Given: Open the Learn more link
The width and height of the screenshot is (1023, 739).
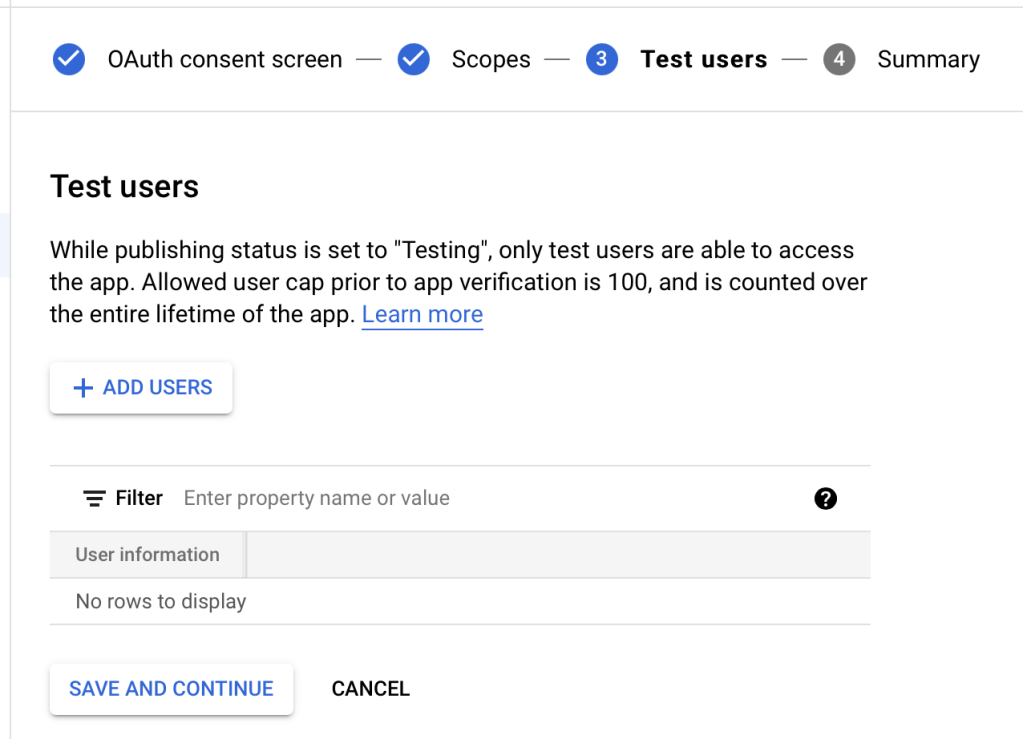Looking at the screenshot, I should point(422,315).
